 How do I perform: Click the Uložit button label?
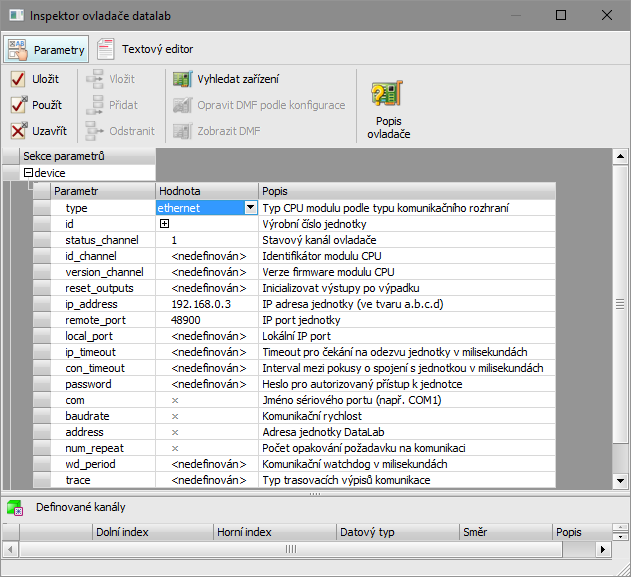[x=45, y=79]
